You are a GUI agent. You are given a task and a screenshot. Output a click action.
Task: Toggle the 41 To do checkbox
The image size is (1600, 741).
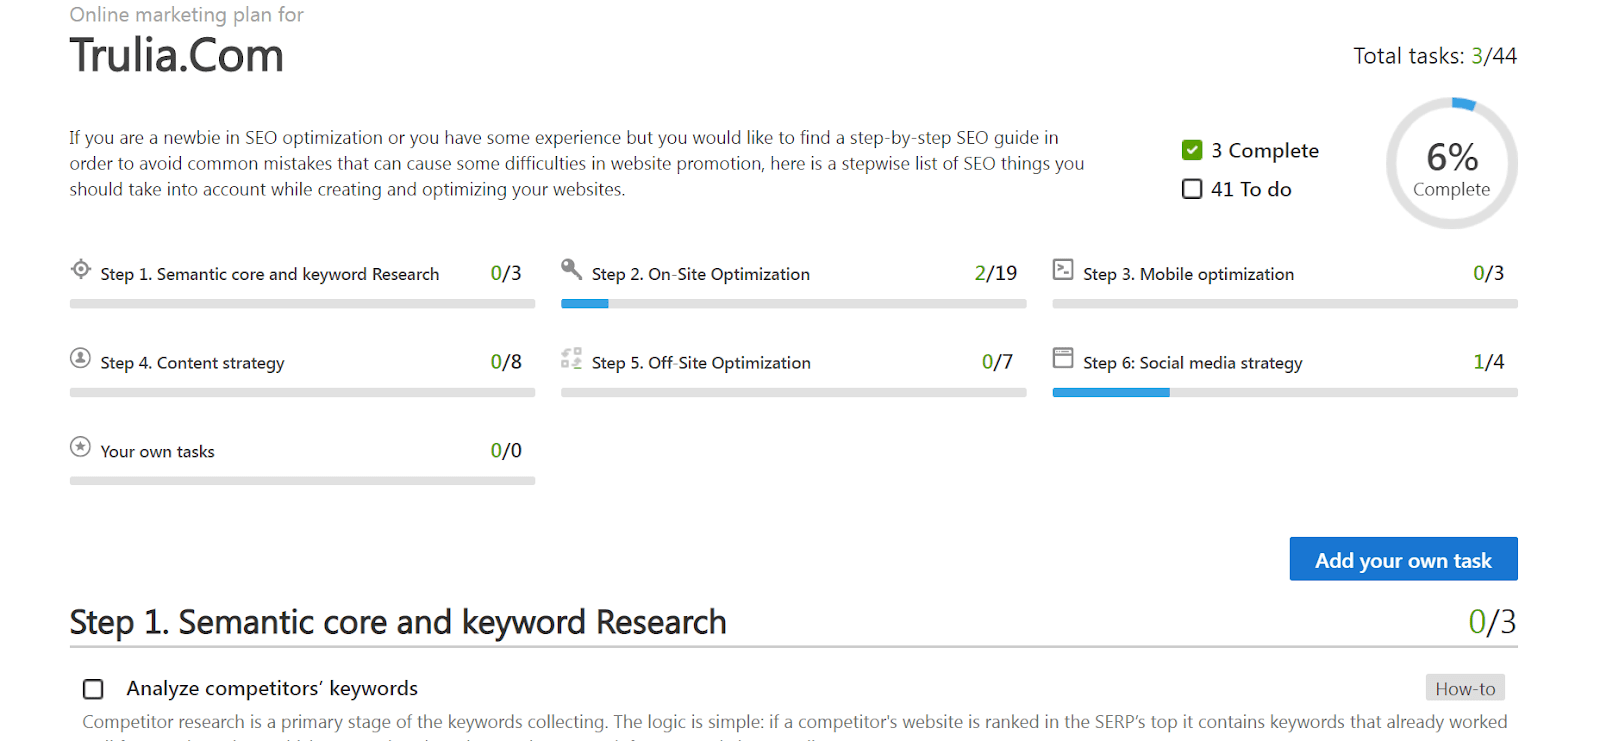[x=1192, y=189]
